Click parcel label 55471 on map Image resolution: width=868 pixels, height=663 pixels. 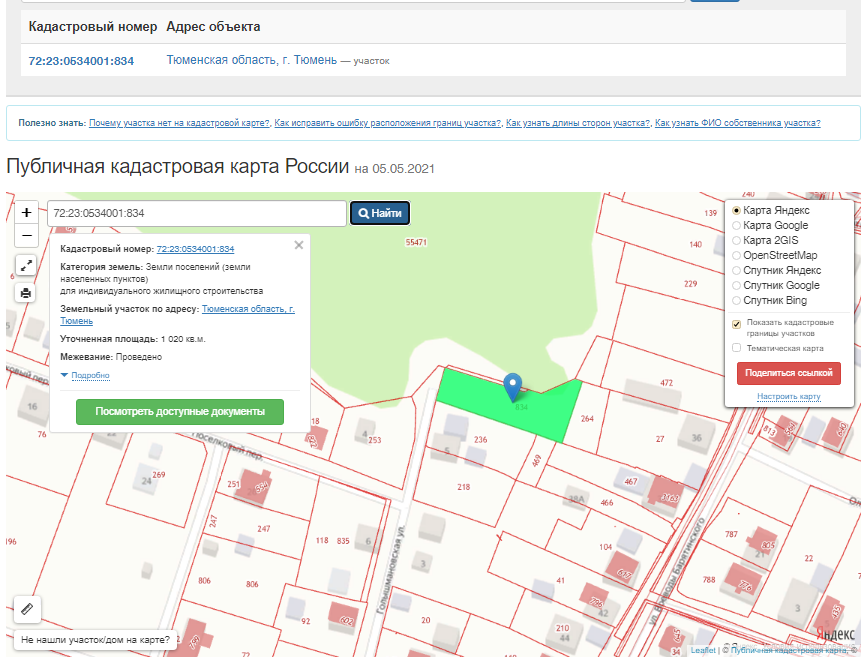(x=416, y=242)
